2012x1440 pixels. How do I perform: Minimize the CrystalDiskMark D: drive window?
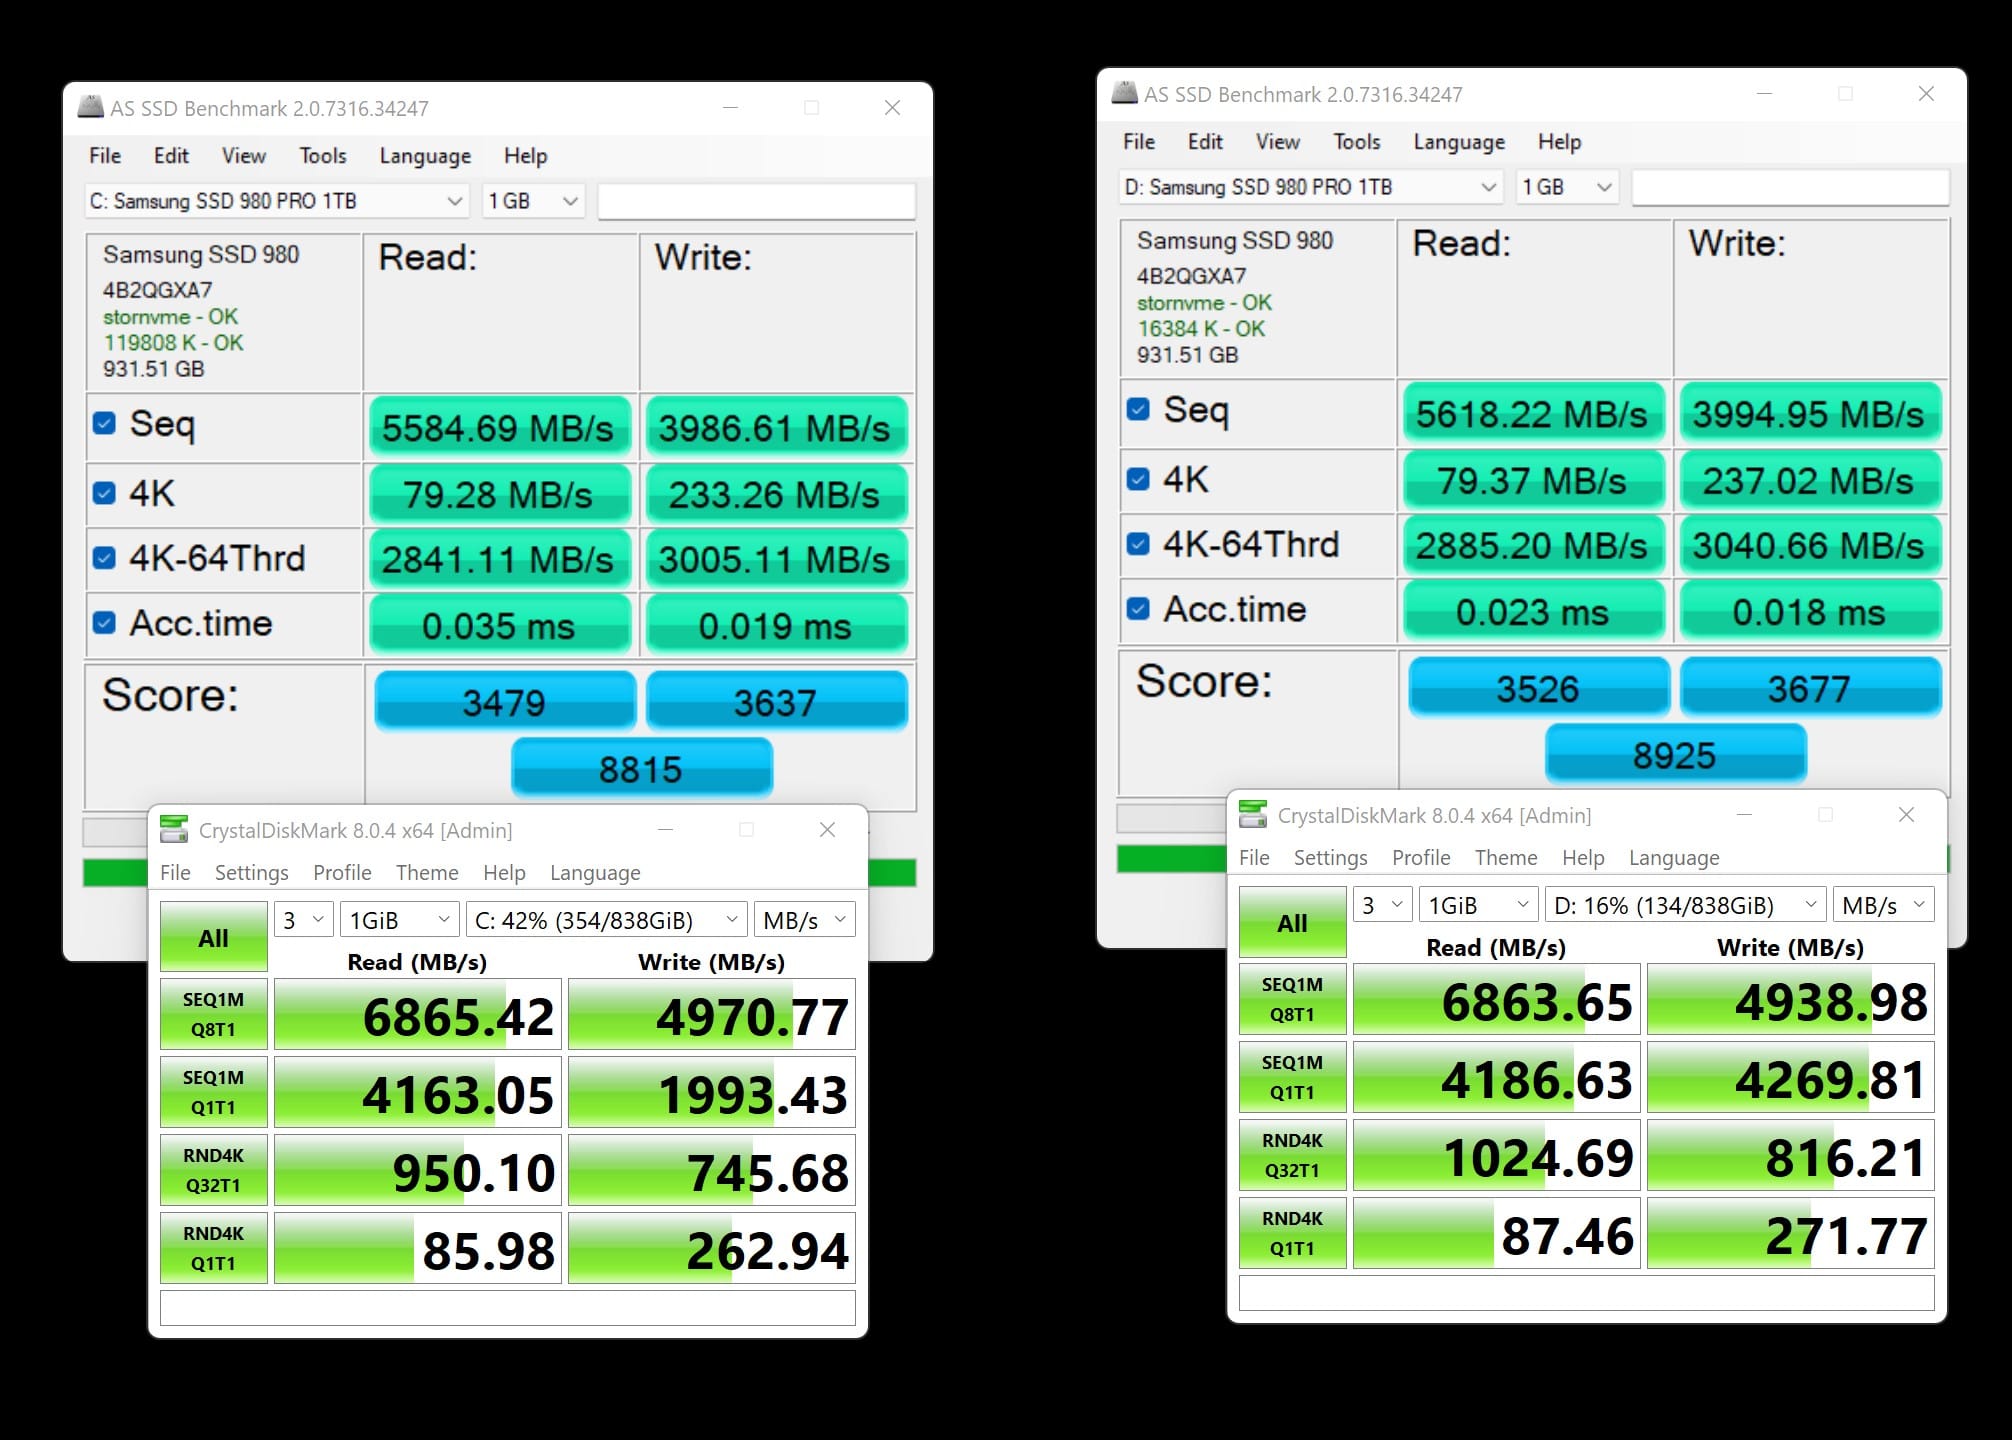pyautogui.click(x=1744, y=814)
